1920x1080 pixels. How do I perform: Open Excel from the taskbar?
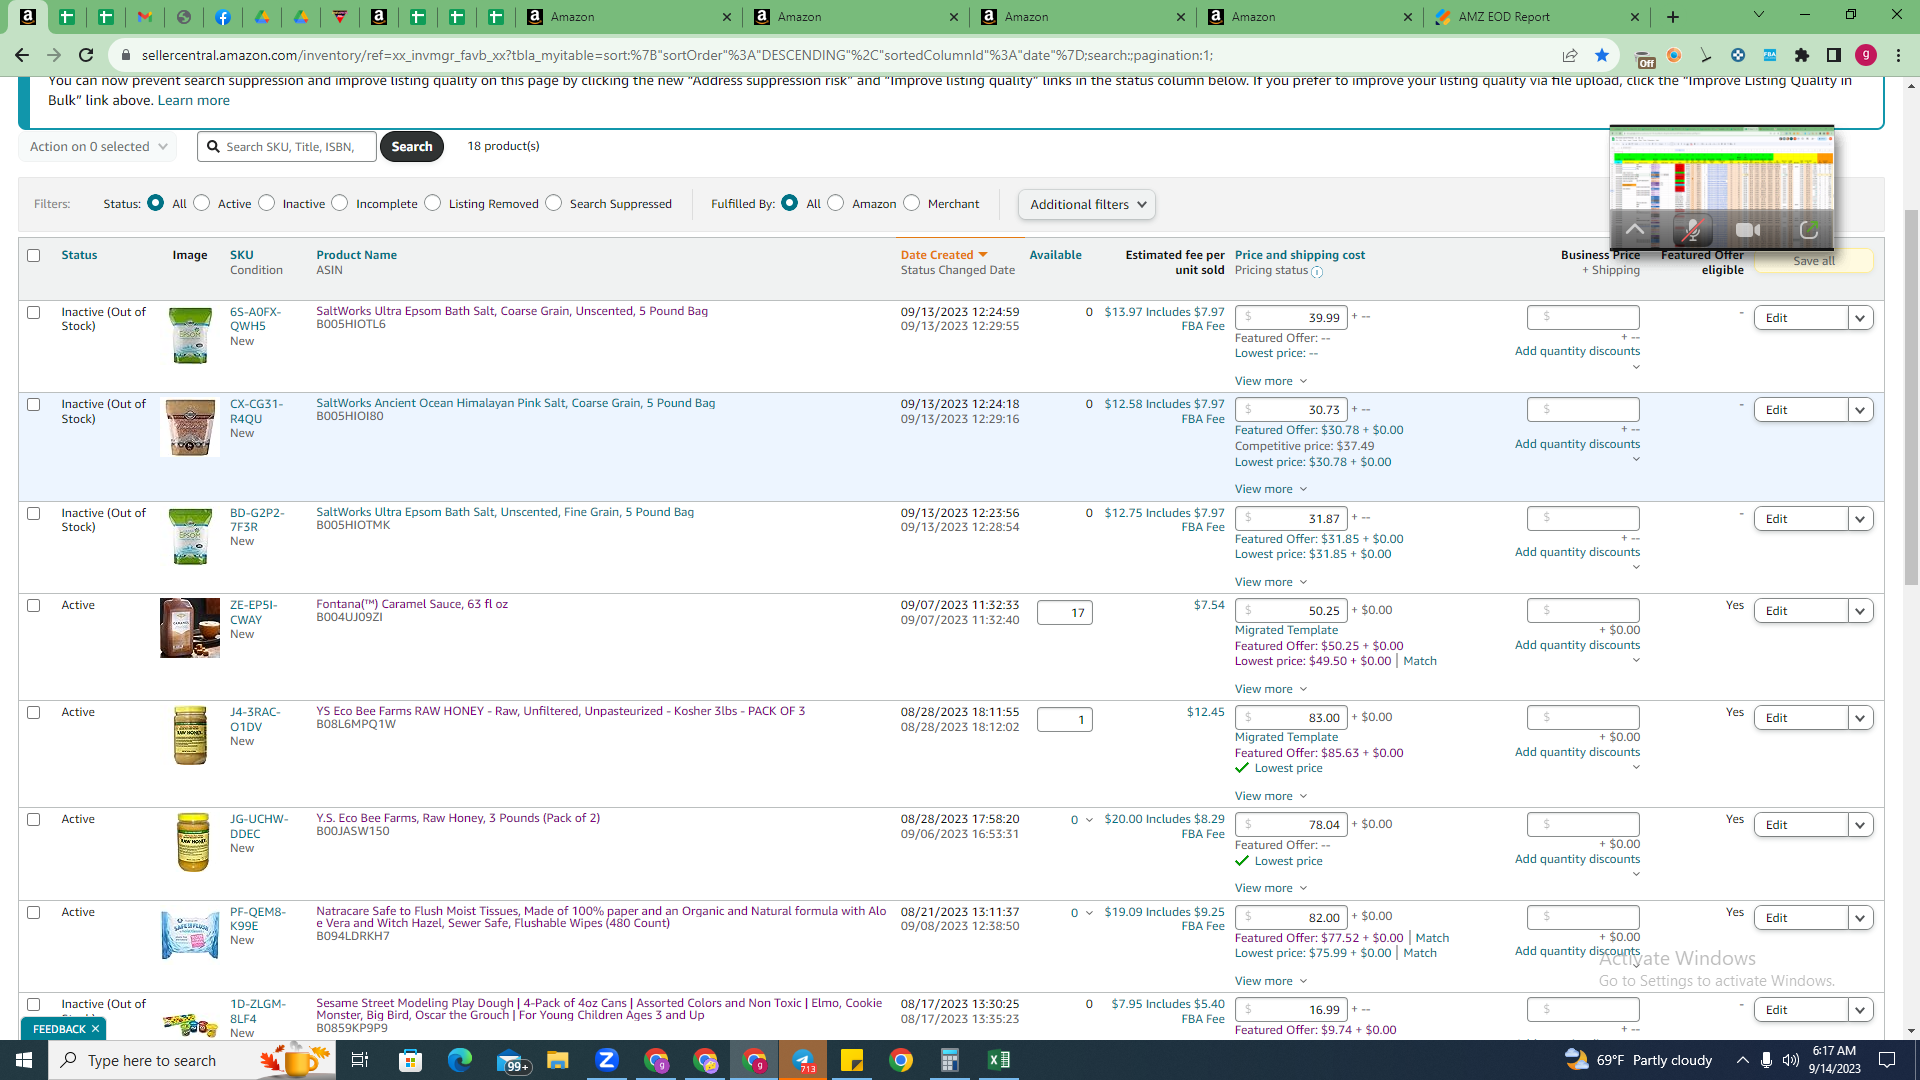click(999, 1060)
